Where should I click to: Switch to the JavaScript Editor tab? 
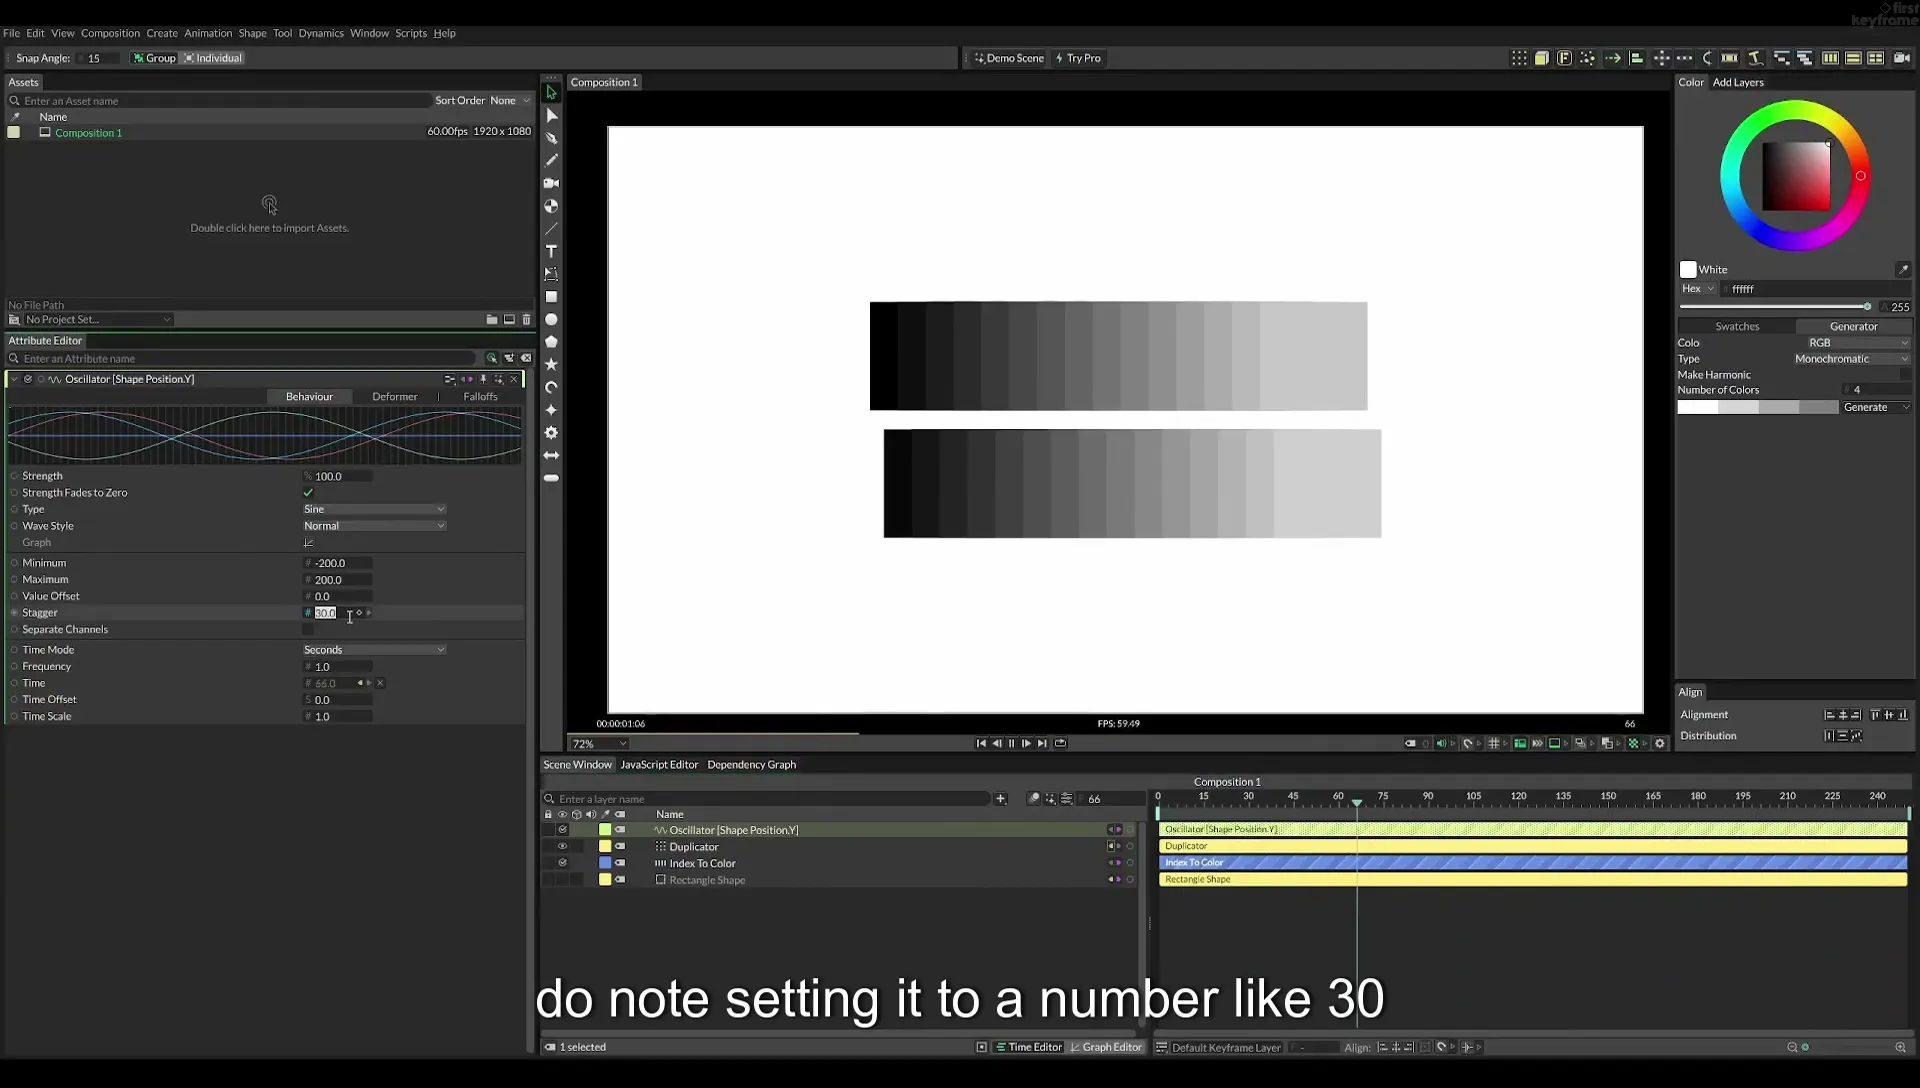tap(659, 765)
